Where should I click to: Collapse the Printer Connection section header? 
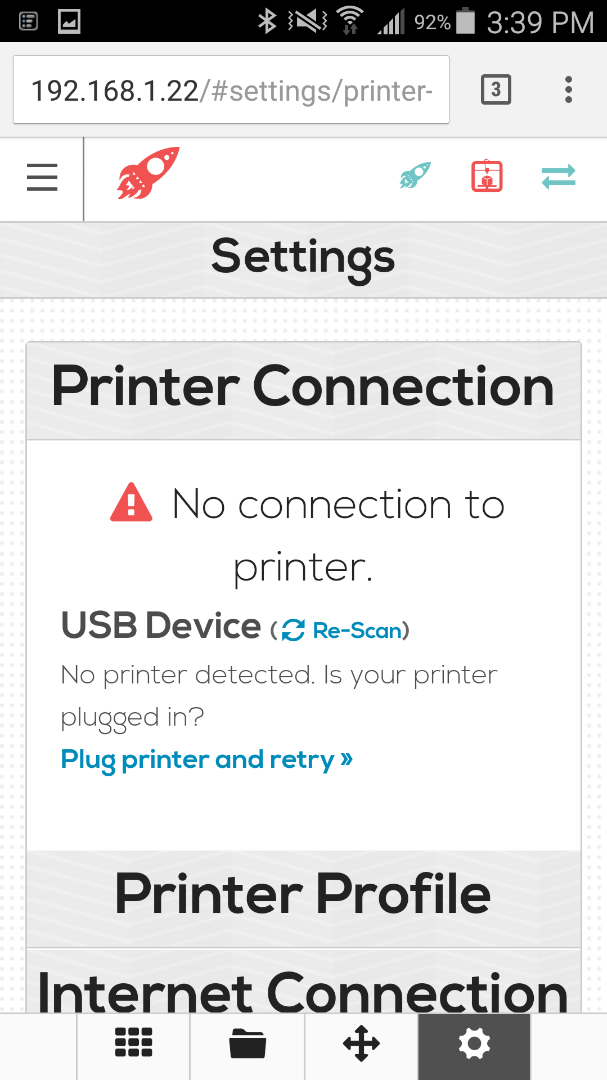(x=303, y=391)
